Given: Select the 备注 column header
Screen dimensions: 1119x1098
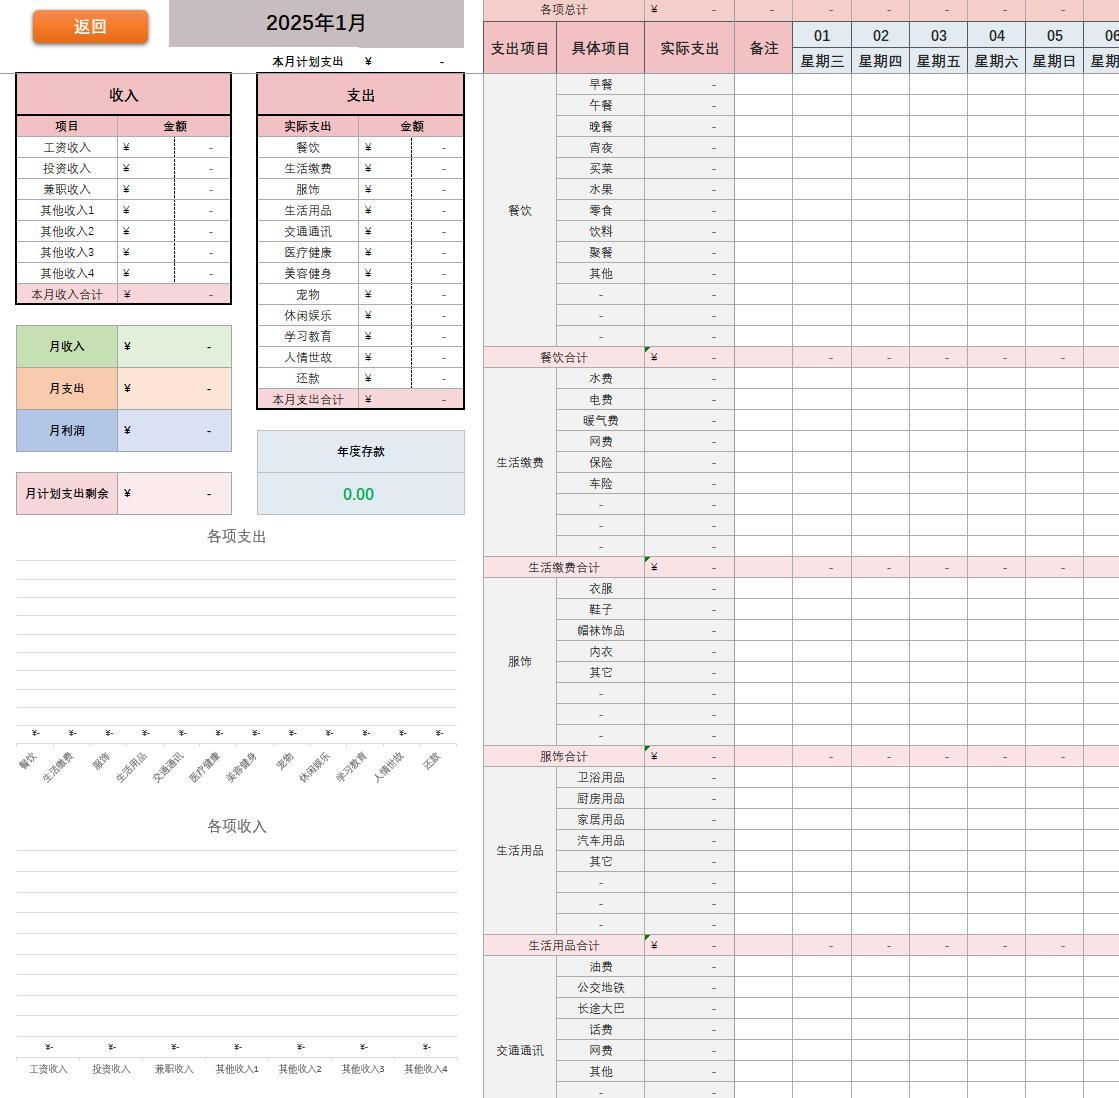Looking at the screenshot, I should pyautogui.click(x=764, y=48).
